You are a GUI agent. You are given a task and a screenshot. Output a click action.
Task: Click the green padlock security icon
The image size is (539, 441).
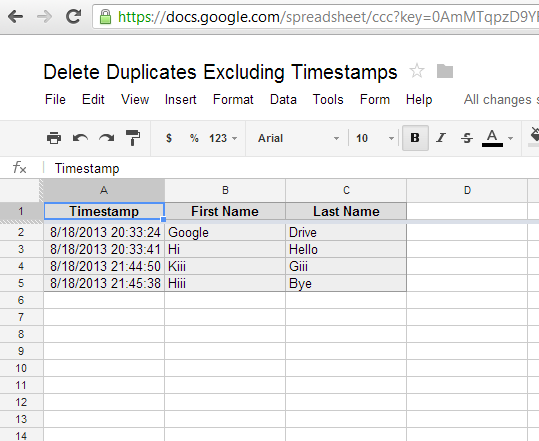point(106,17)
